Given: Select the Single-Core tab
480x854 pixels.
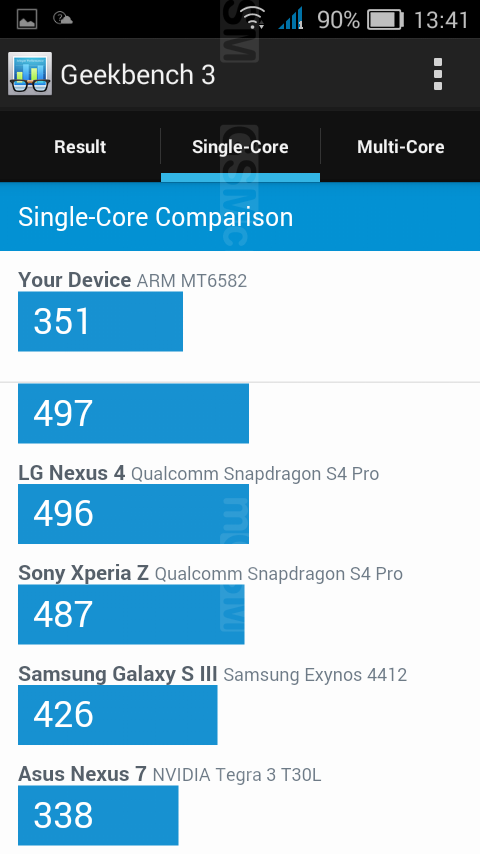Looking at the screenshot, I should tap(240, 147).
